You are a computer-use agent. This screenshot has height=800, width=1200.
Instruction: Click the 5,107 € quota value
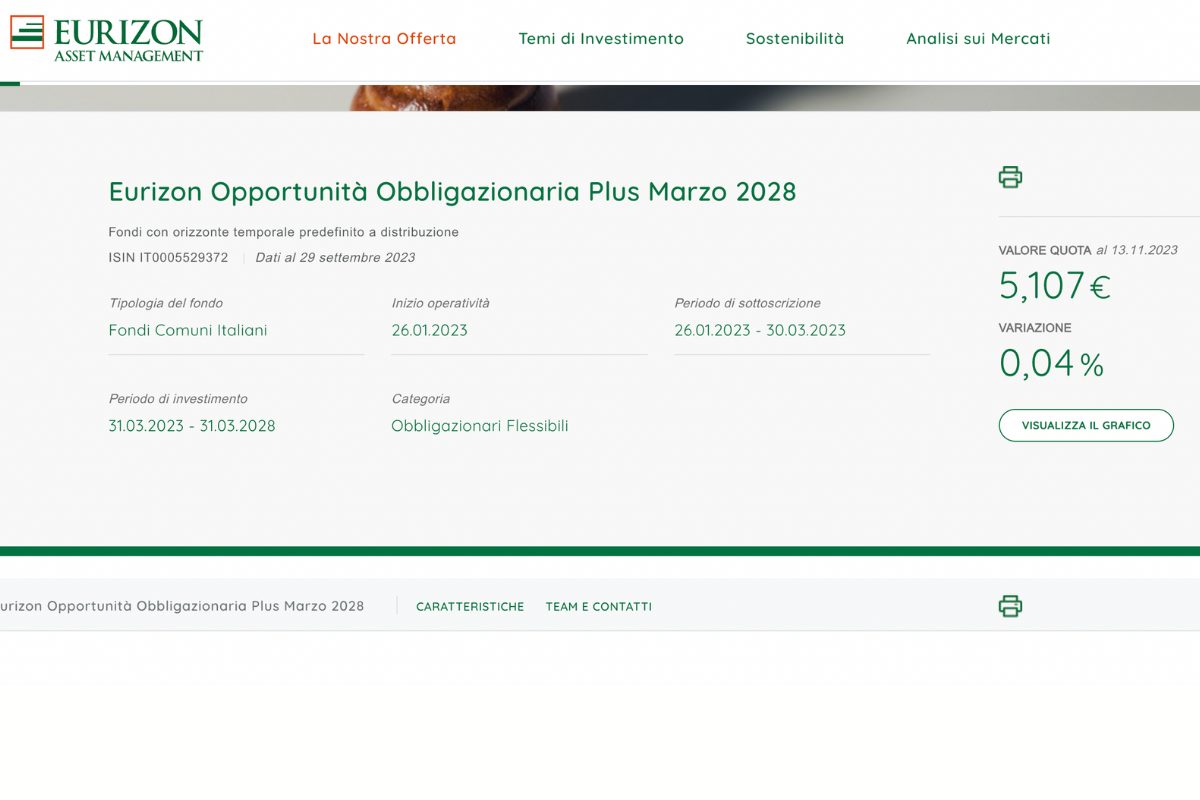[1054, 286]
